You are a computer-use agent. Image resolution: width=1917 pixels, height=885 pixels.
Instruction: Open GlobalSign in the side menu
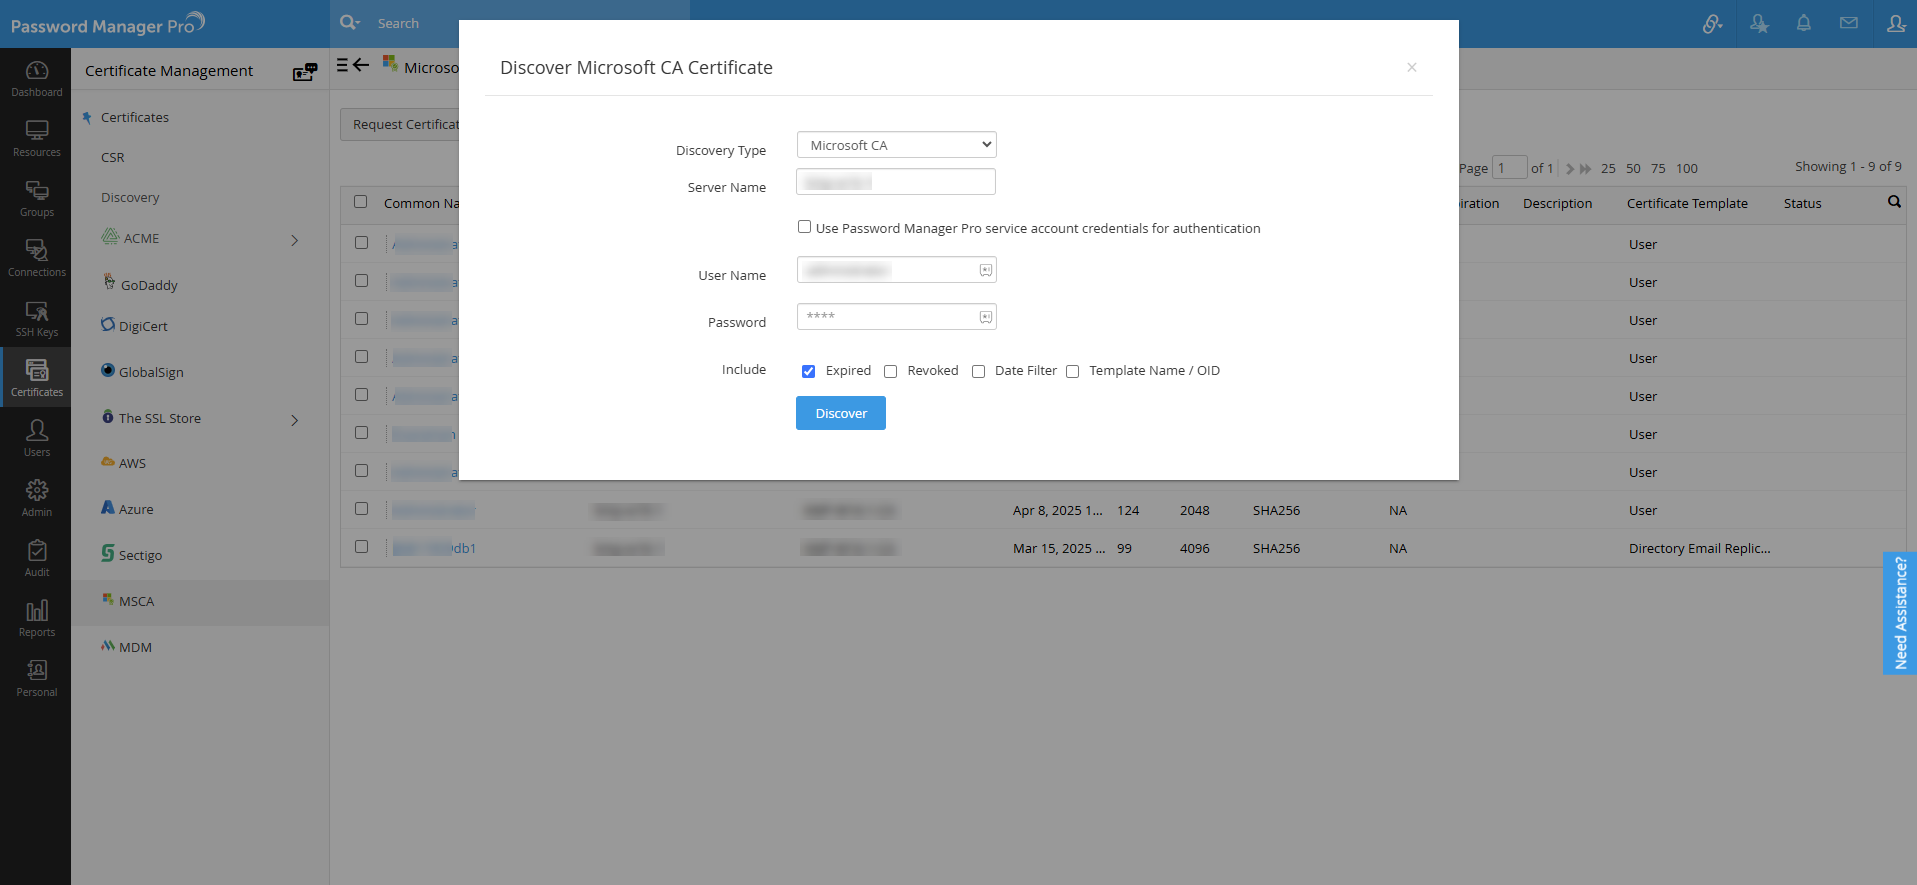(x=151, y=372)
